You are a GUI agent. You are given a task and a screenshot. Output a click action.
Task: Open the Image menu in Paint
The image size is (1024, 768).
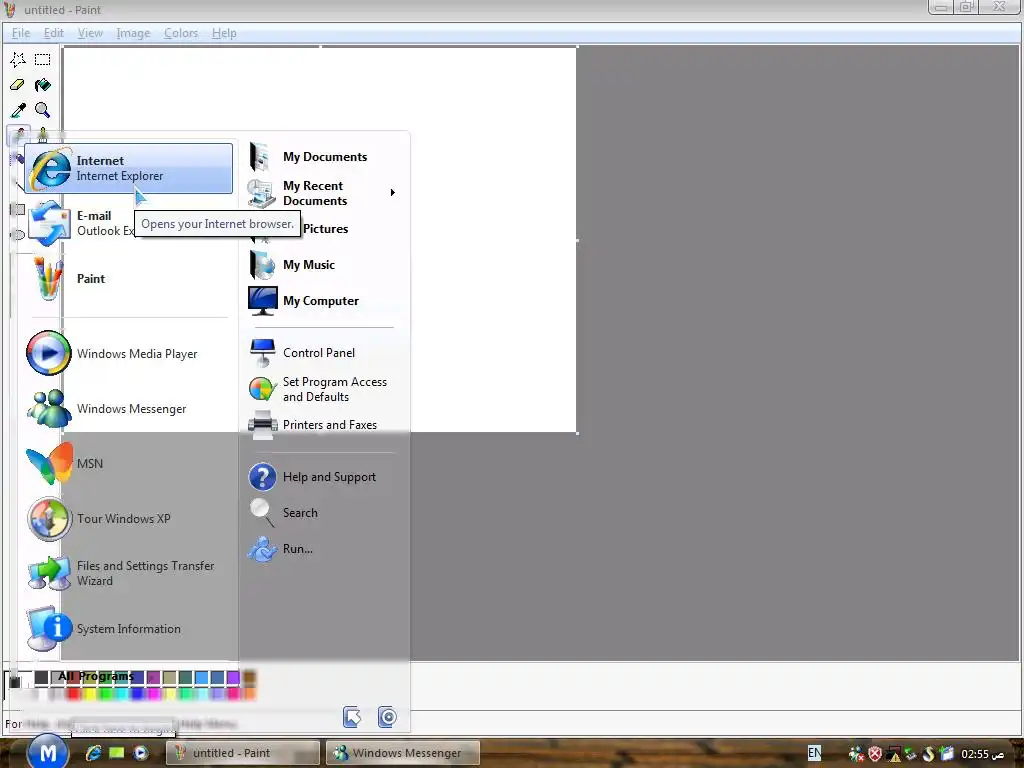tap(133, 33)
